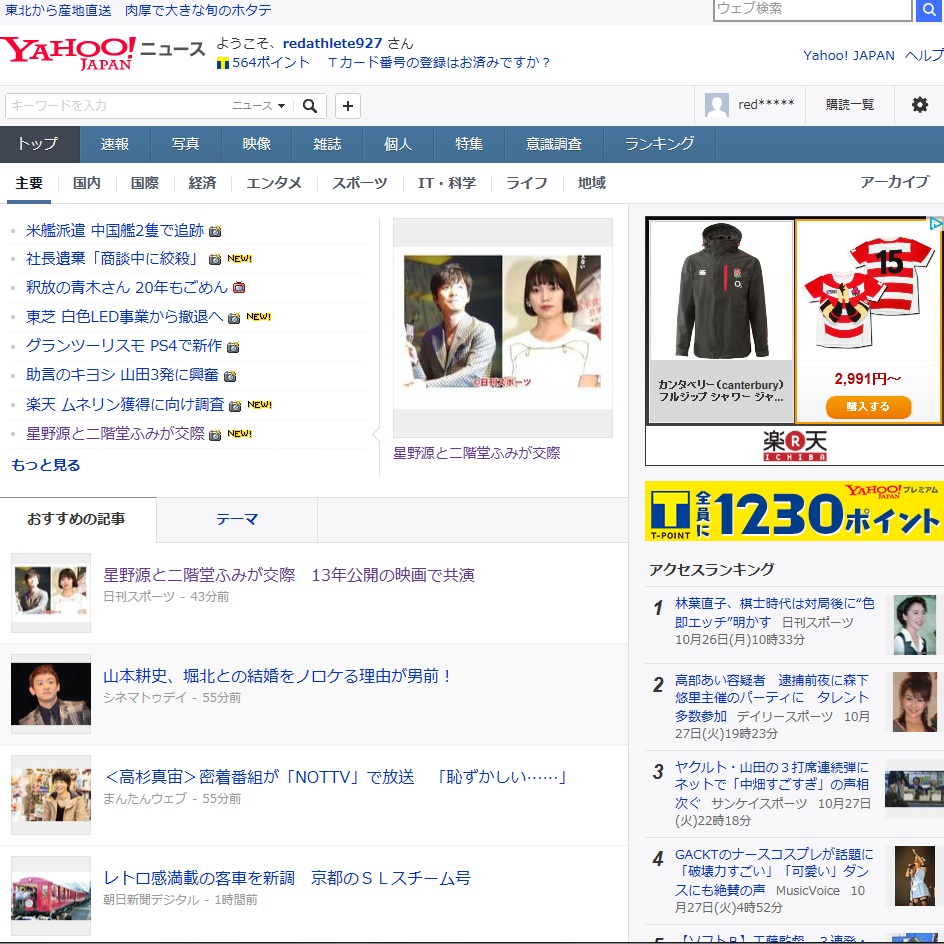Click camera icon next to グランツーリスモ headline
Image resolution: width=944 pixels, height=944 pixels.
[x=233, y=347]
